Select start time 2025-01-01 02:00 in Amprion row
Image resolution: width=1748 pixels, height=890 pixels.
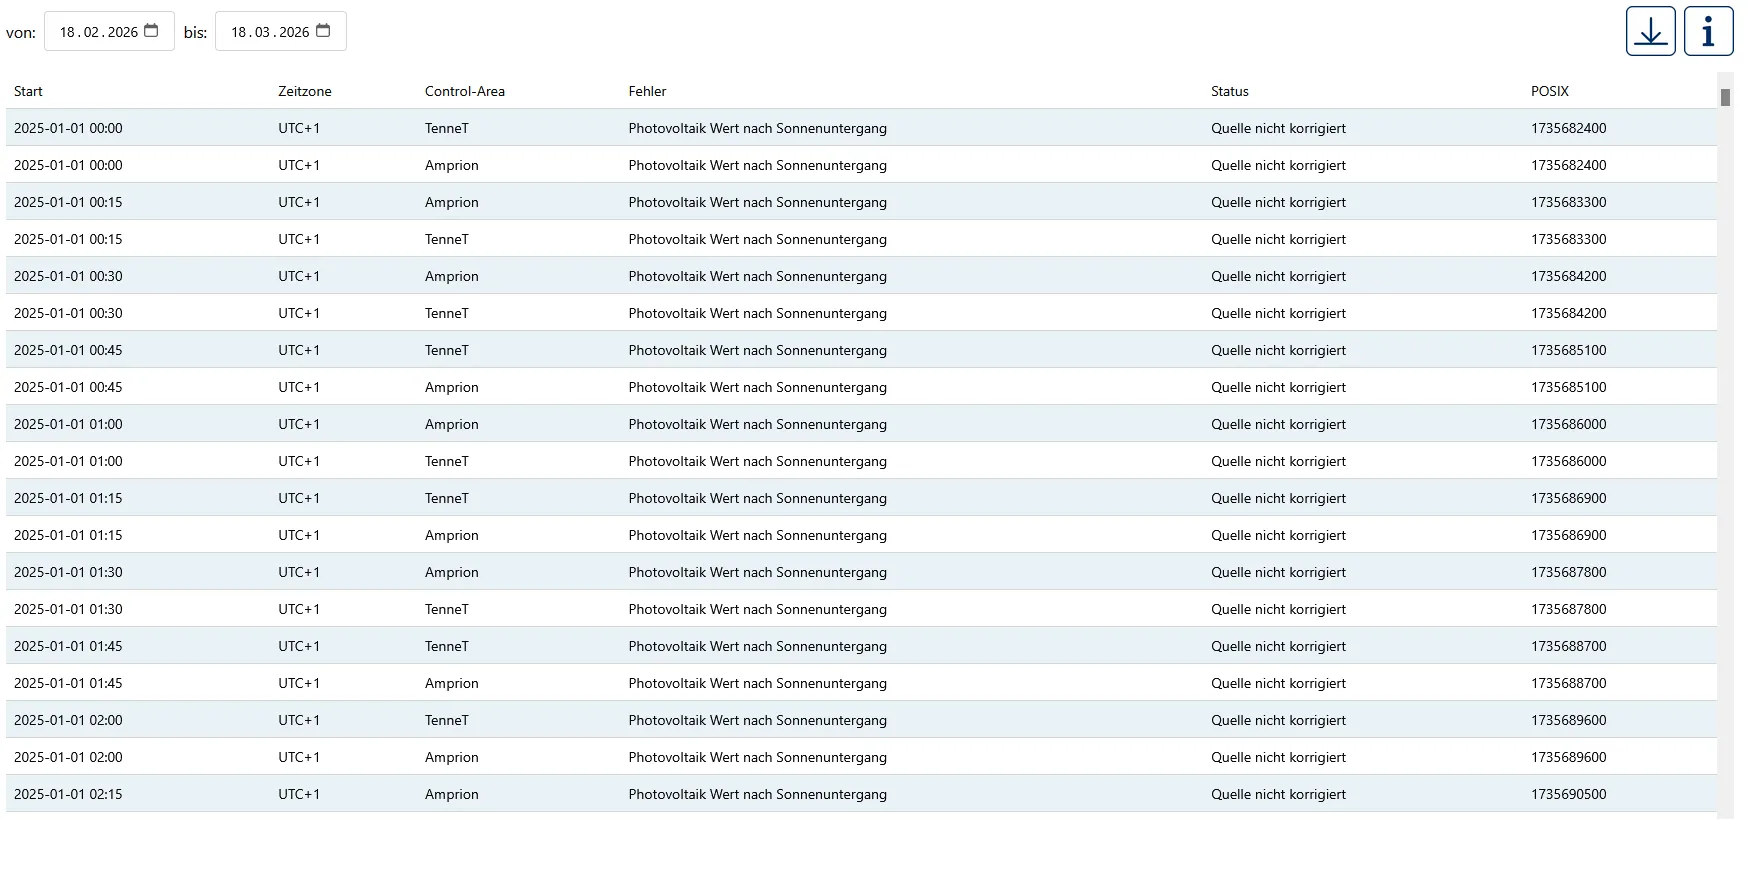tap(68, 757)
